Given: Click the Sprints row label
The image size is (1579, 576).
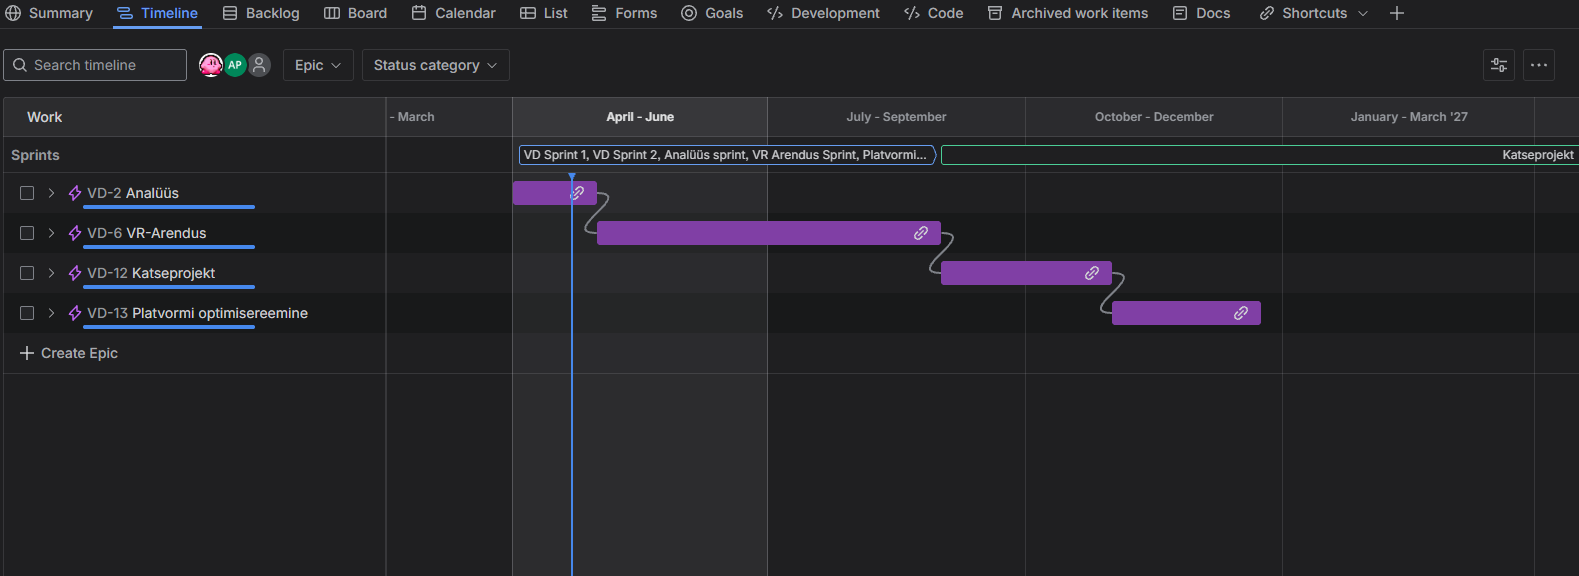Looking at the screenshot, I should coord(35,155).
